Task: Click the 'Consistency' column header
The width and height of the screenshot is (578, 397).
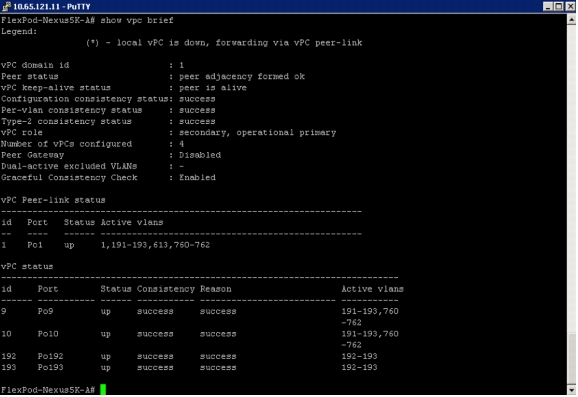Action: coord(166,289)
